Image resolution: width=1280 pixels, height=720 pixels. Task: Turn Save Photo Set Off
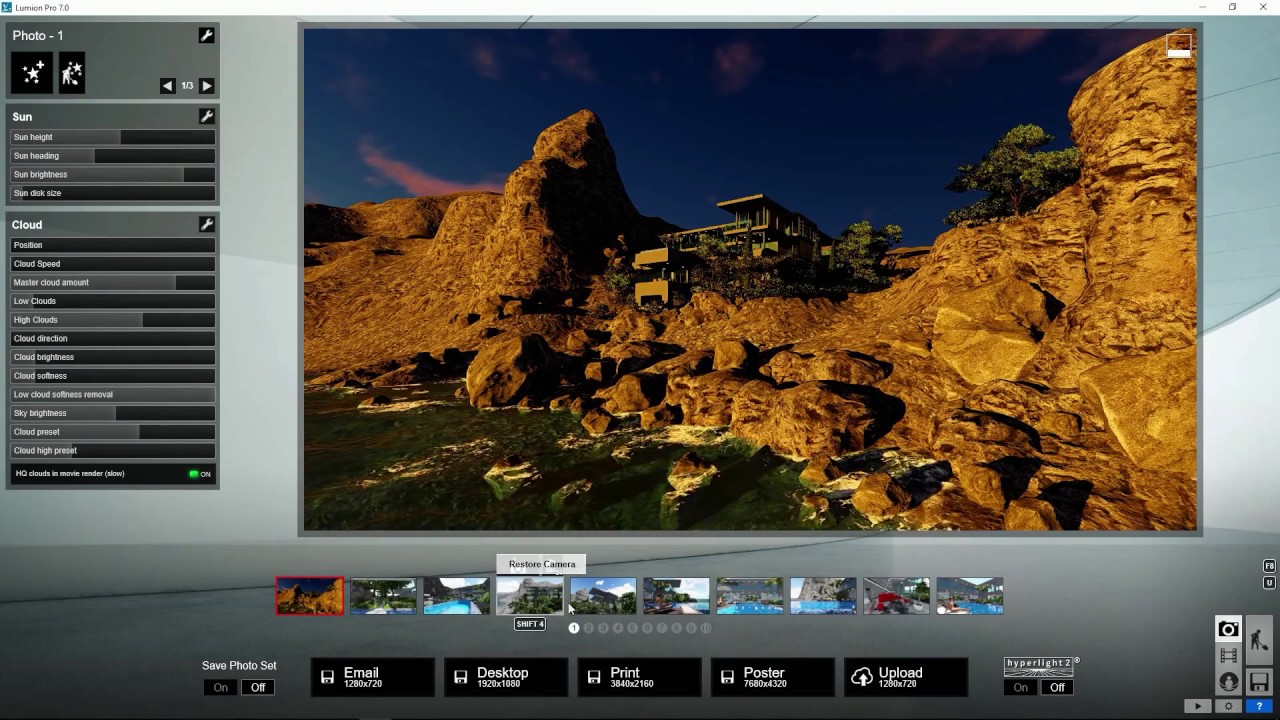pyautogui.click(x=258, y=687)
